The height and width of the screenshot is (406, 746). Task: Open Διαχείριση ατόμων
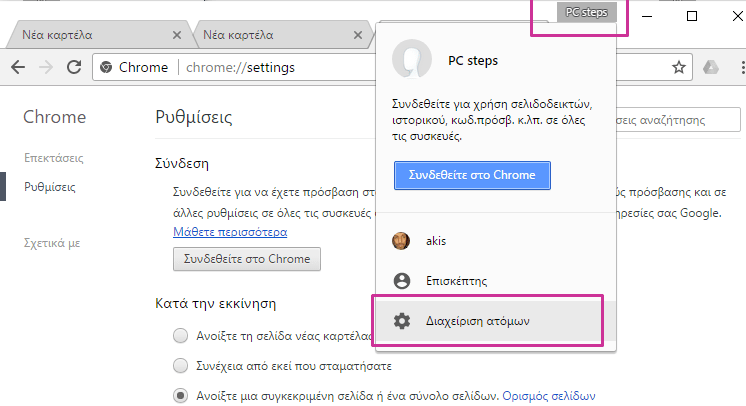pyautogui.click(x=496, y=321)
